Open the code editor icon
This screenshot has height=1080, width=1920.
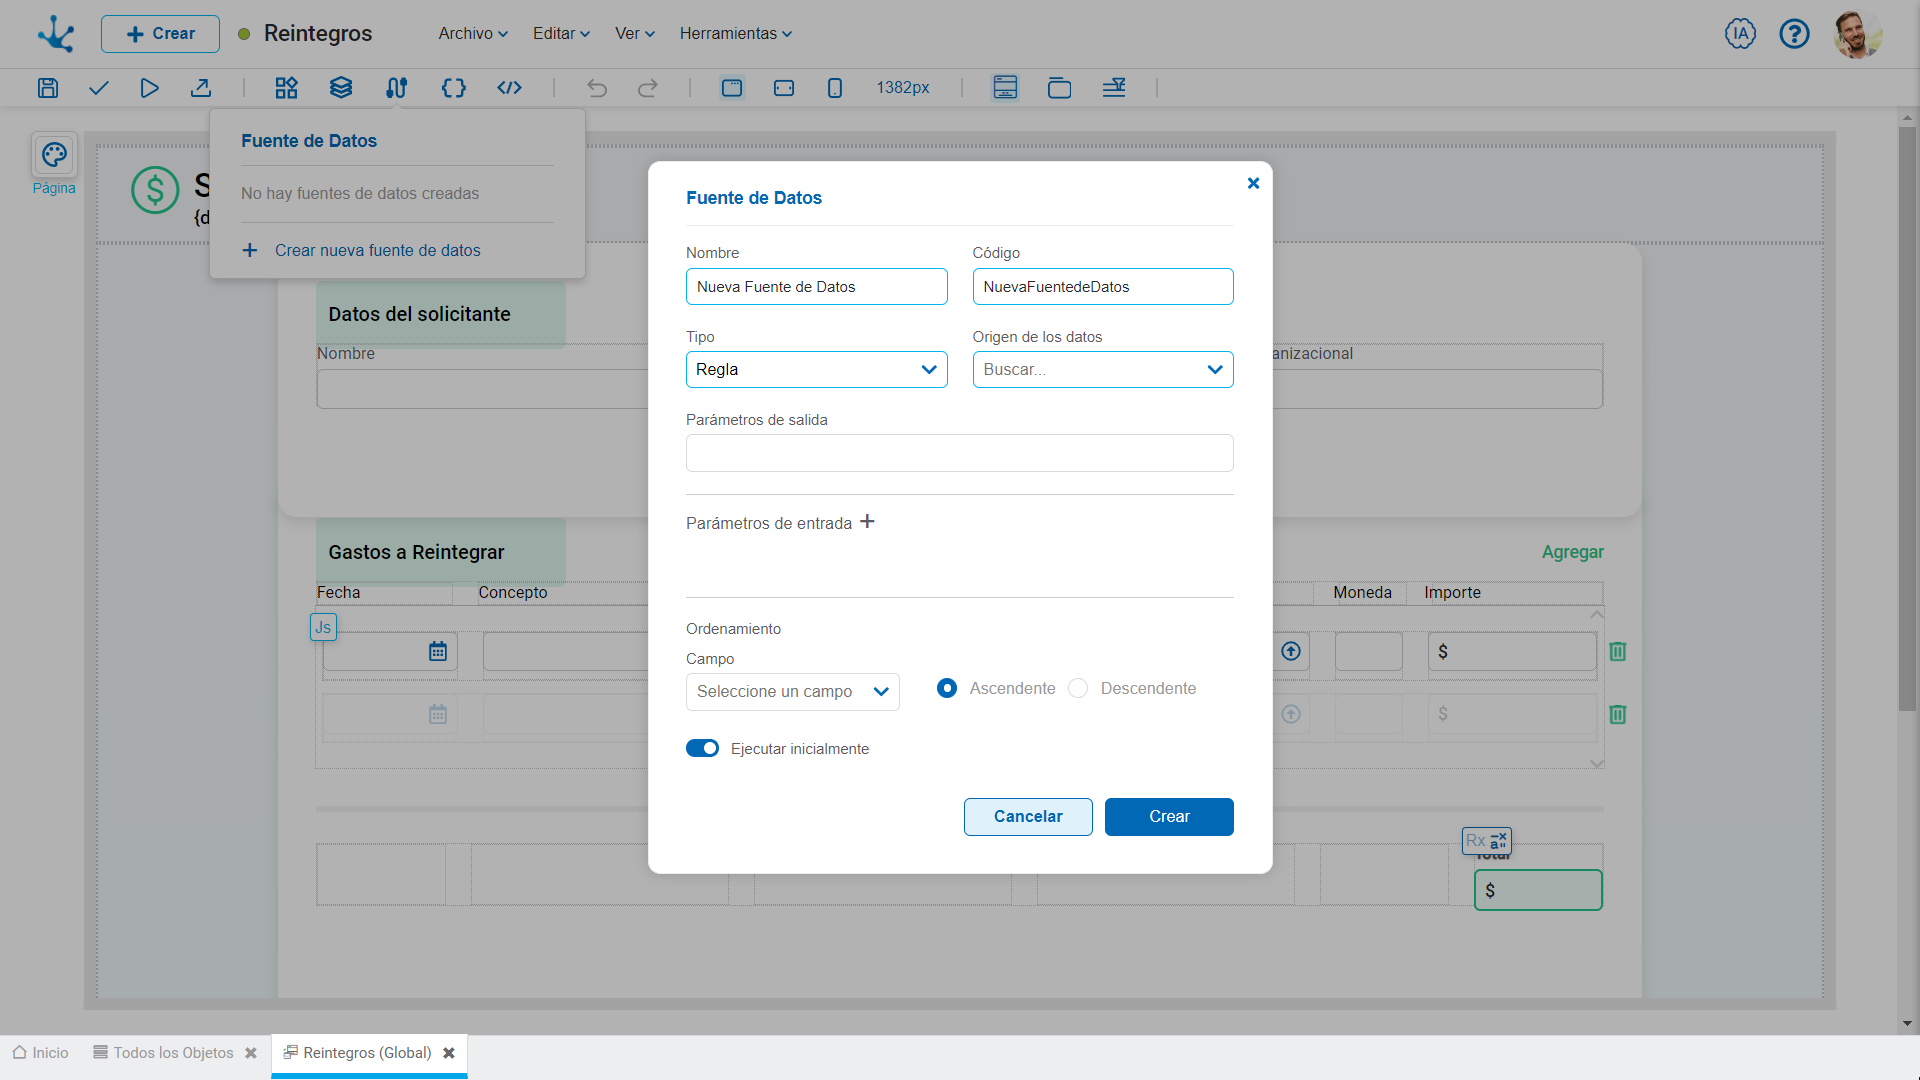click(x=510, y=88)
